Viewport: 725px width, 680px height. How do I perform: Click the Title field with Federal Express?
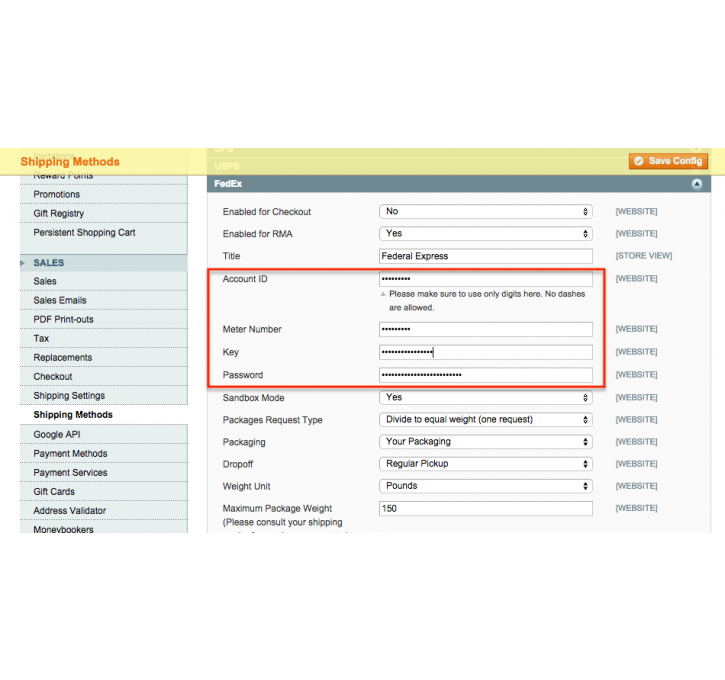point(485,256)
